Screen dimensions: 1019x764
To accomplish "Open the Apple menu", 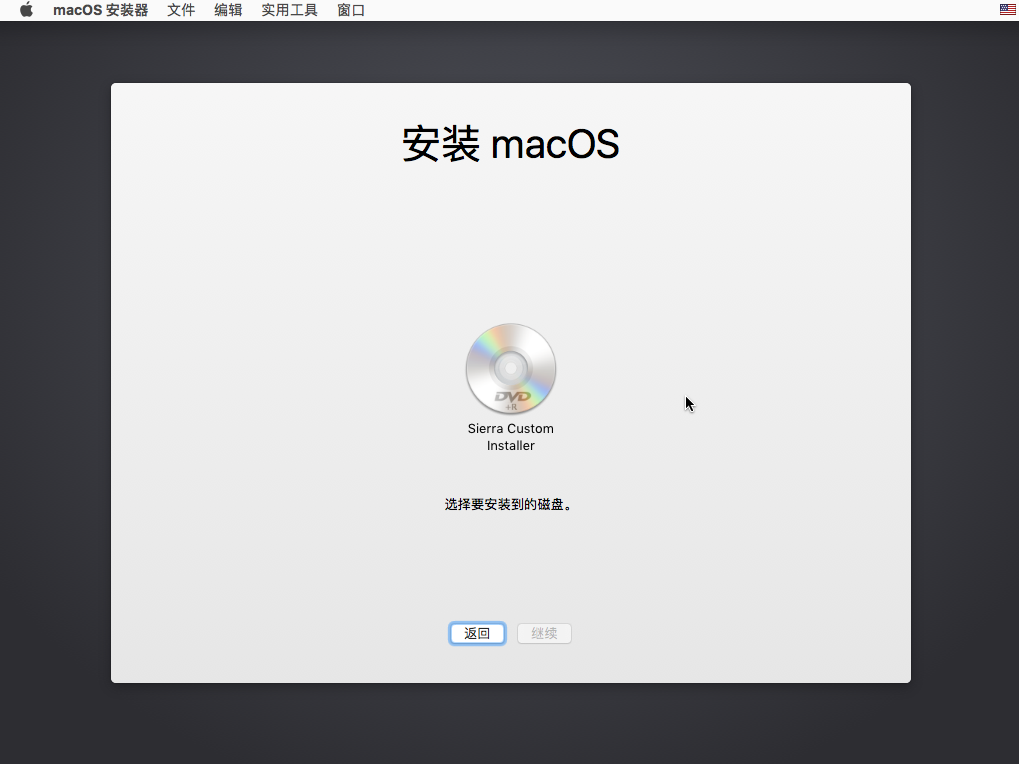I will 26,10.
